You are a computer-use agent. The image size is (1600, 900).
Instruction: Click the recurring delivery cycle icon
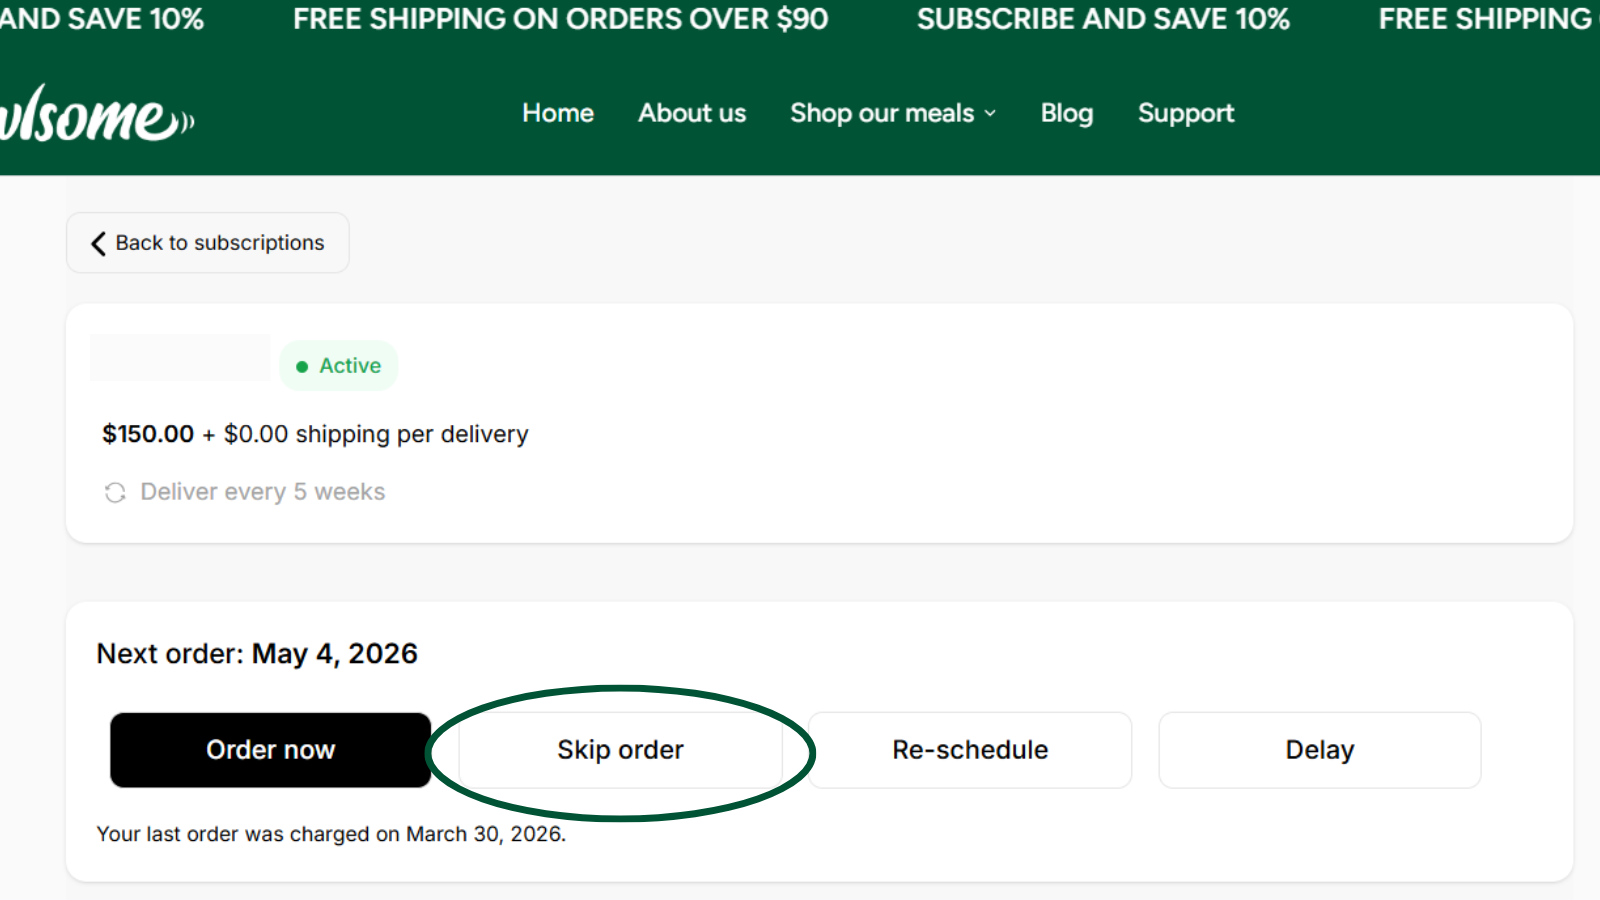tap(115, 492)
